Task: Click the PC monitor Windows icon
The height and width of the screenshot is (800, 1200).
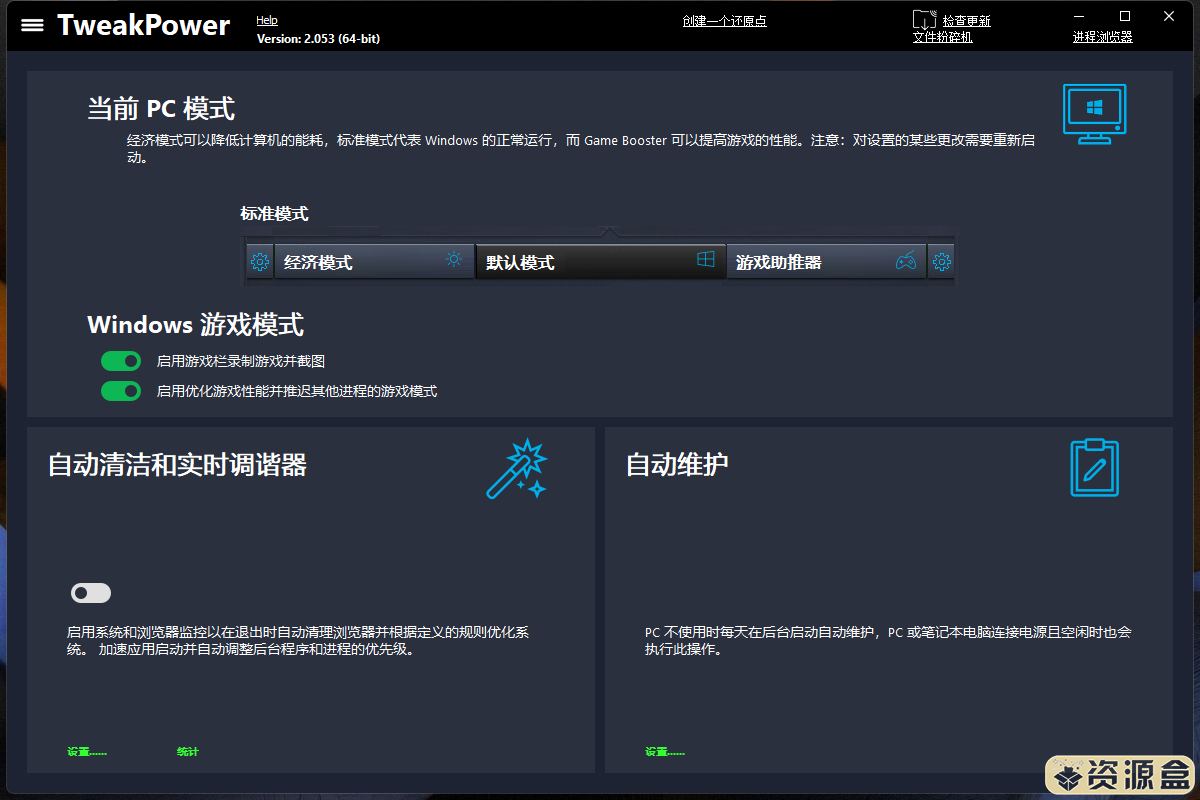Action: 1094,114
